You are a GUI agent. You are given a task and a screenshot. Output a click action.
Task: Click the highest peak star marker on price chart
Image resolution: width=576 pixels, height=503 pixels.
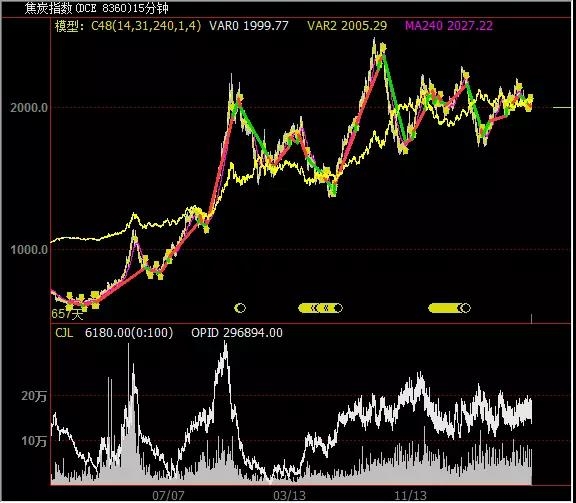click(383, 48)
